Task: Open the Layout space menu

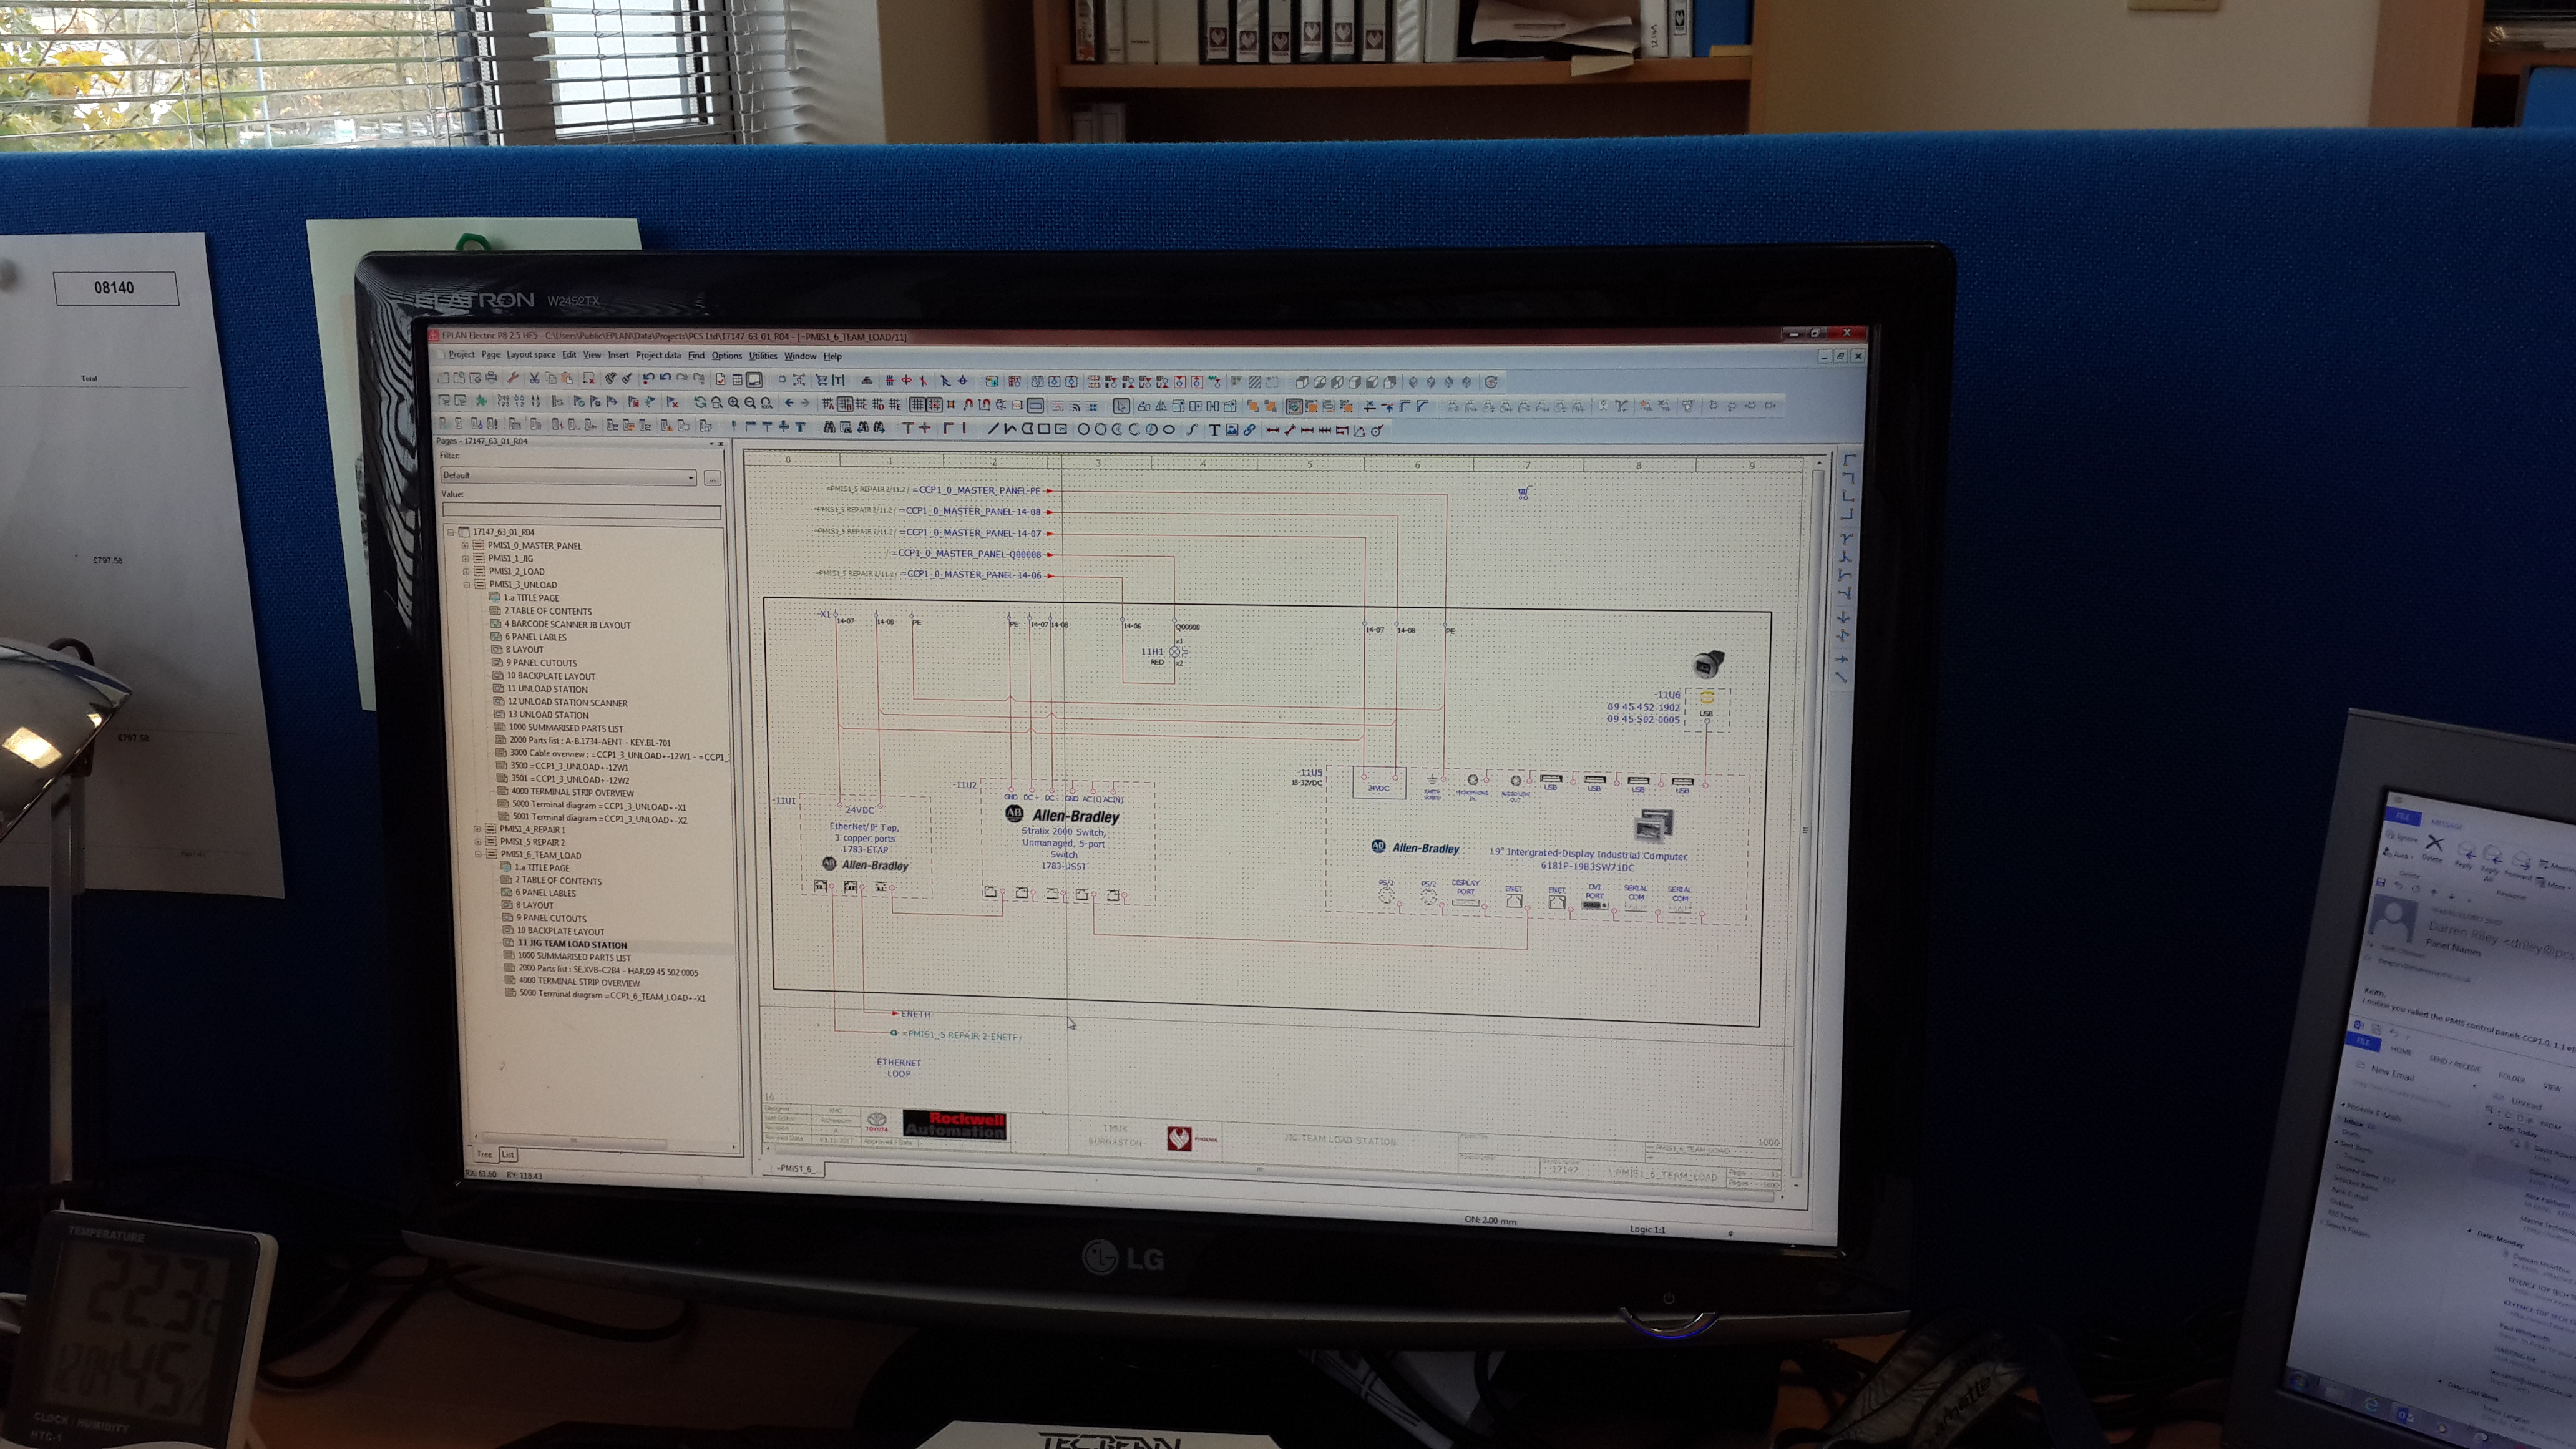Action: coord(530,354)
